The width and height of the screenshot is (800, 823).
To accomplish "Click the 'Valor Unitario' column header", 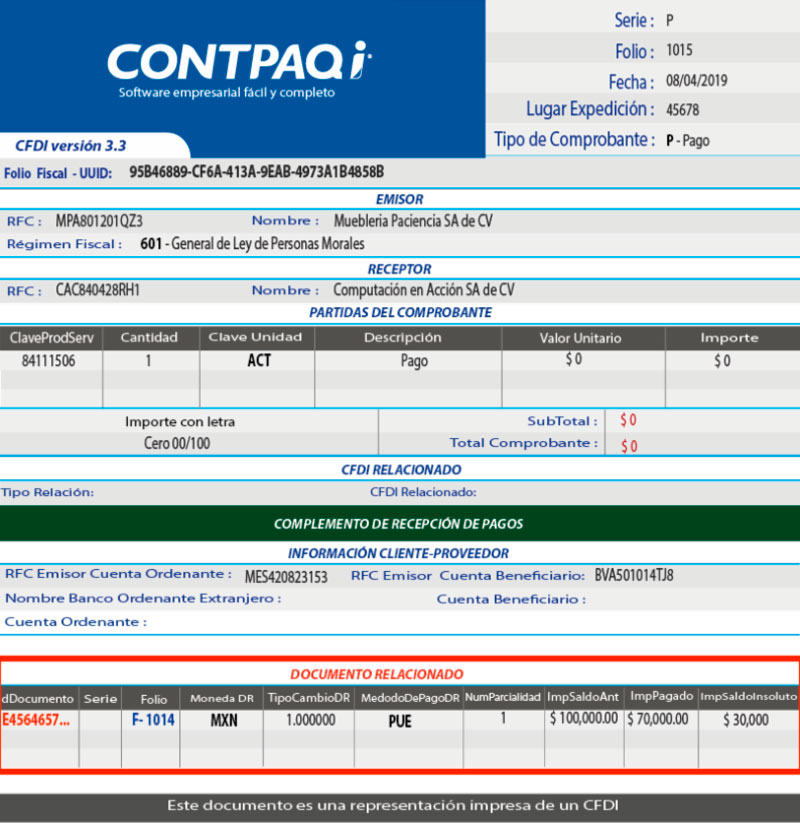I will 581,338.
